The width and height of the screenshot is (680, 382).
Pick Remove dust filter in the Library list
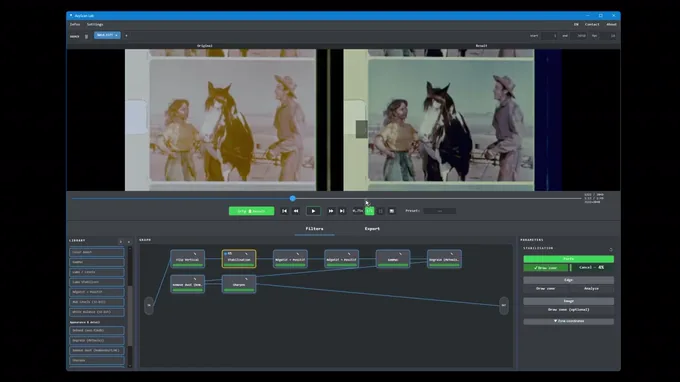[x=97, y=351]
